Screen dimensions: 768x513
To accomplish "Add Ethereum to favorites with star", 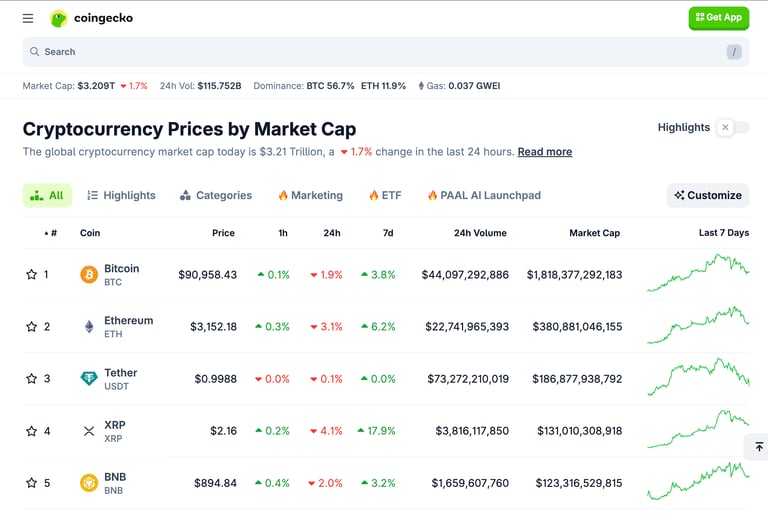I will point(31,327).
